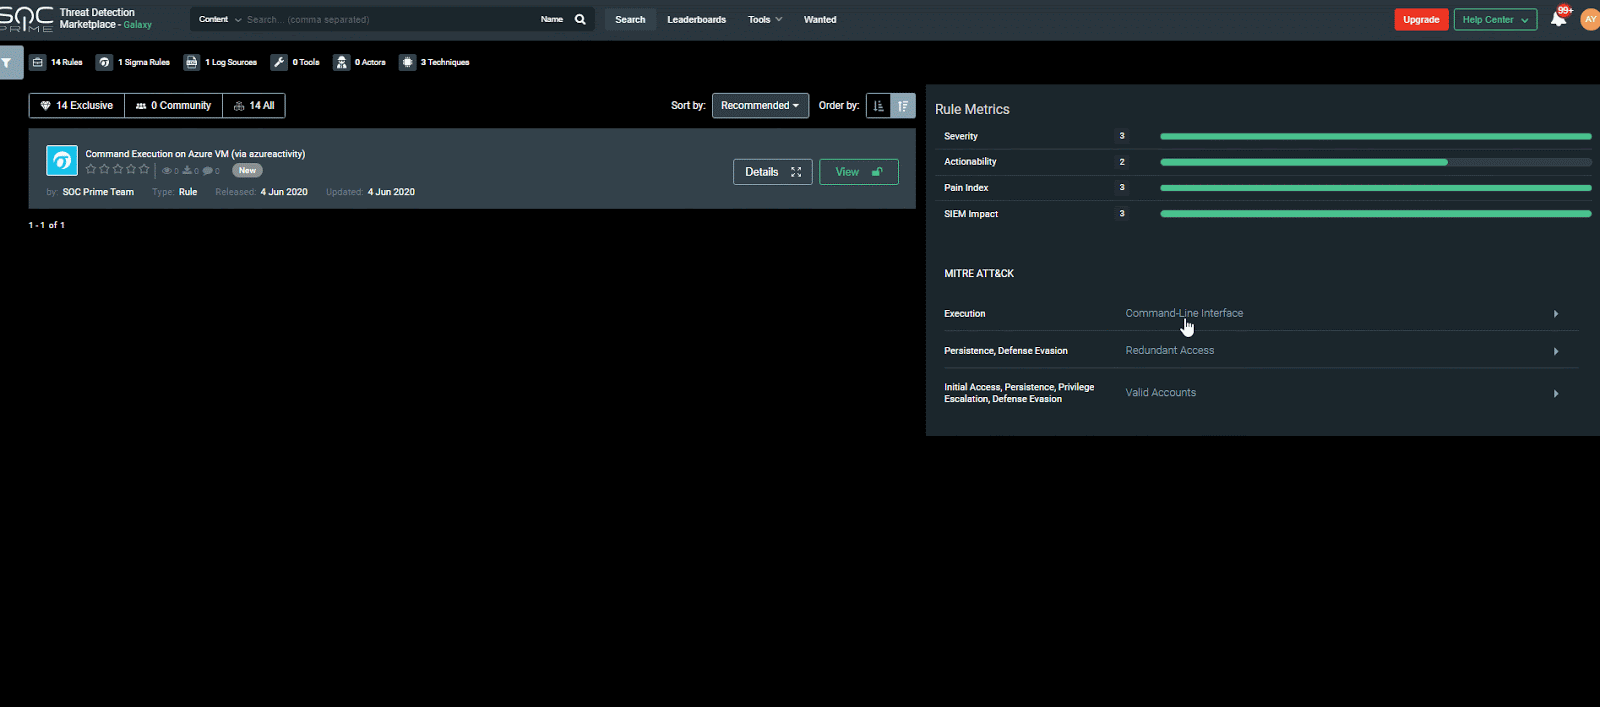The height and width of the screenshot is (707, 1600).
Task: Show 14 All rules
Action: [254, 106]
